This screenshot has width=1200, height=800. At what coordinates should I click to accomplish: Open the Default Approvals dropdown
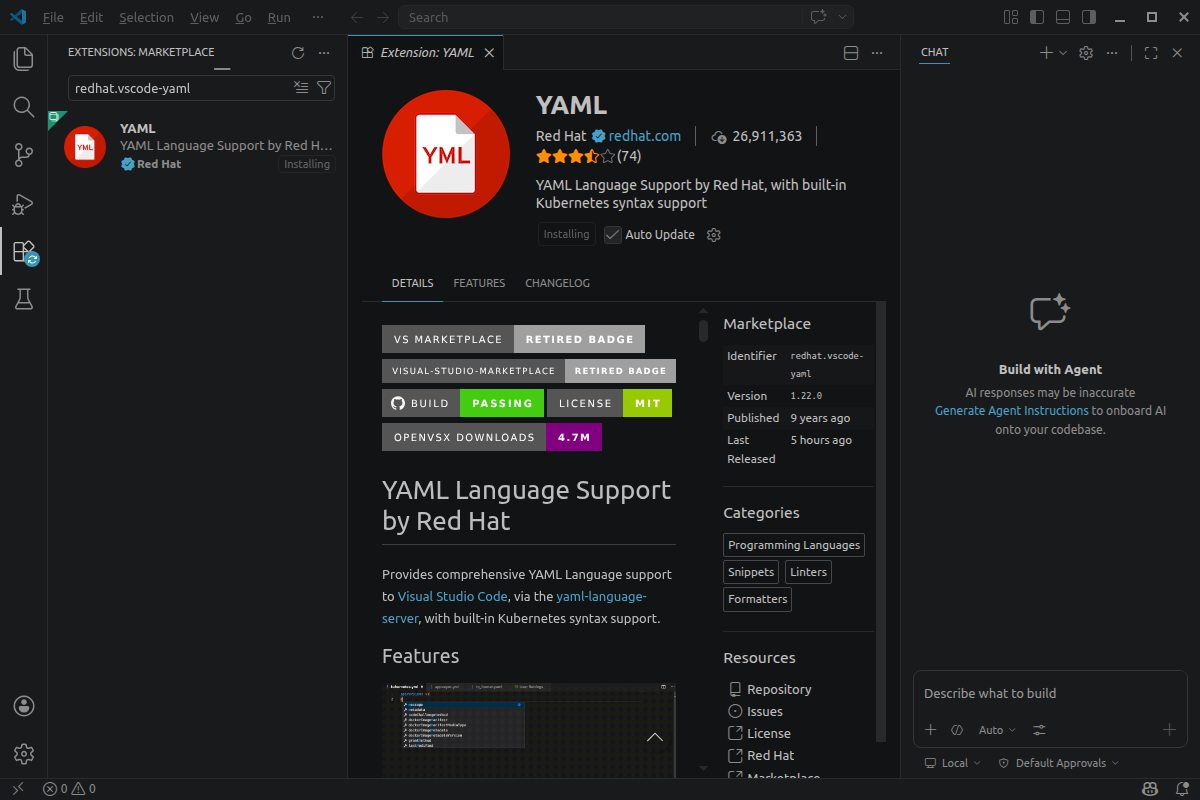[1058, 763]
